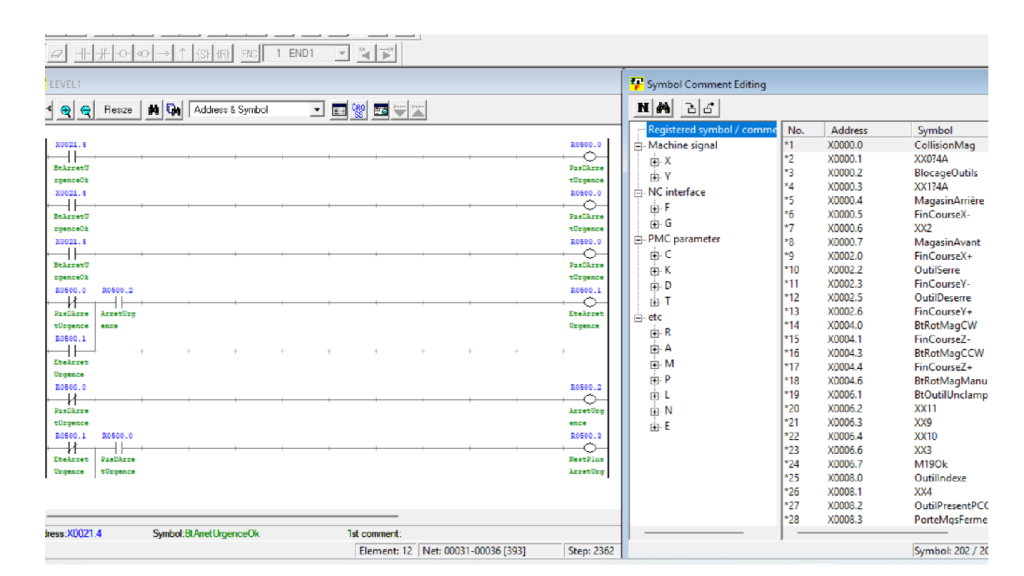Click the Symbol Comment Editing title bar icon

pos(637,84)
